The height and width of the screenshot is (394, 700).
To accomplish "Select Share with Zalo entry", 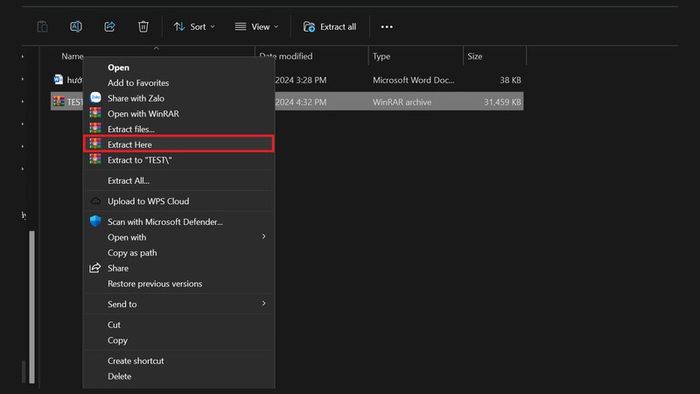I will (x=136, y=98).
